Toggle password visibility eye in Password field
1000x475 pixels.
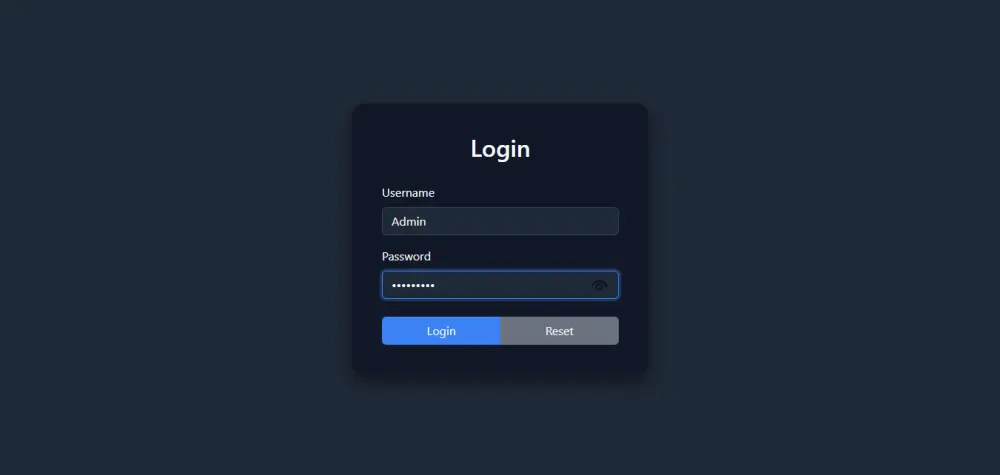tap(599, 286)
